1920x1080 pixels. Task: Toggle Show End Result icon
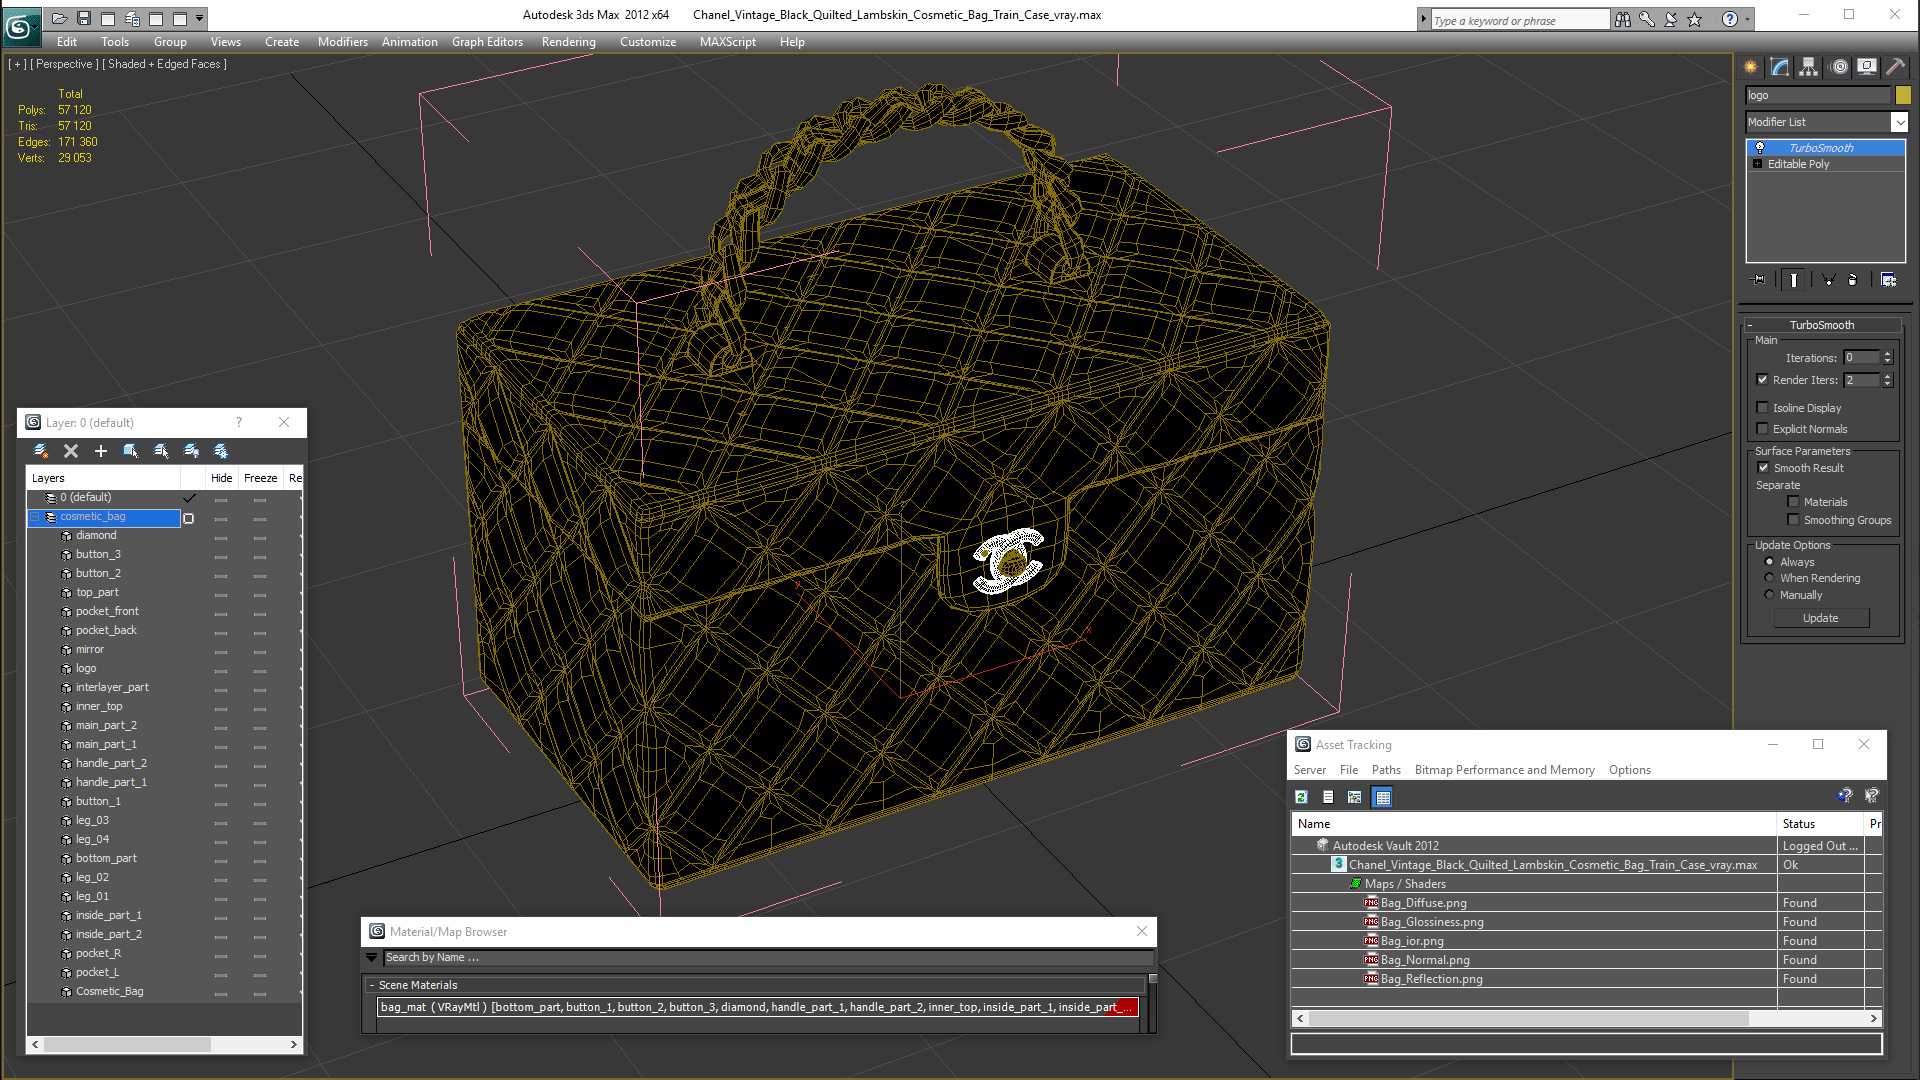coord(1794,280)
